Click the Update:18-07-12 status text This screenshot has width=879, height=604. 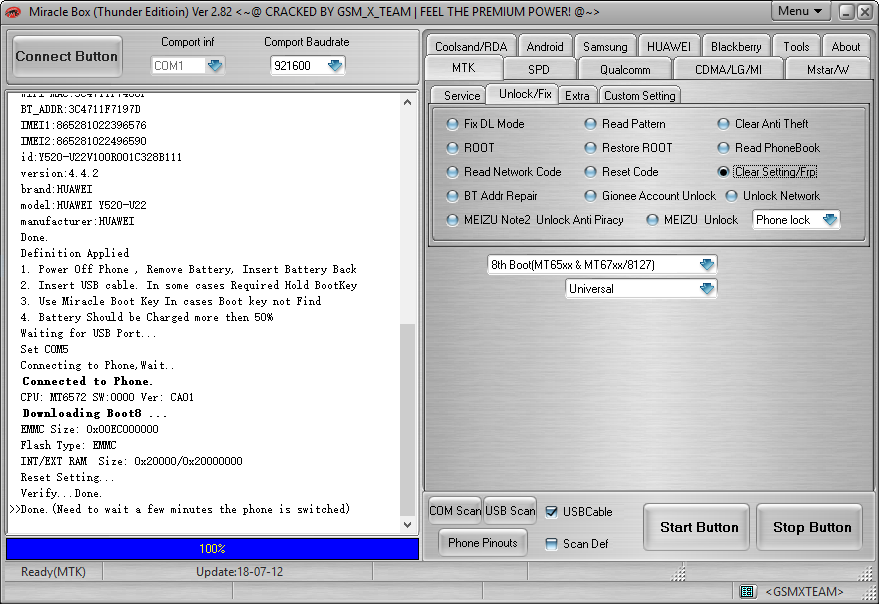239,571
